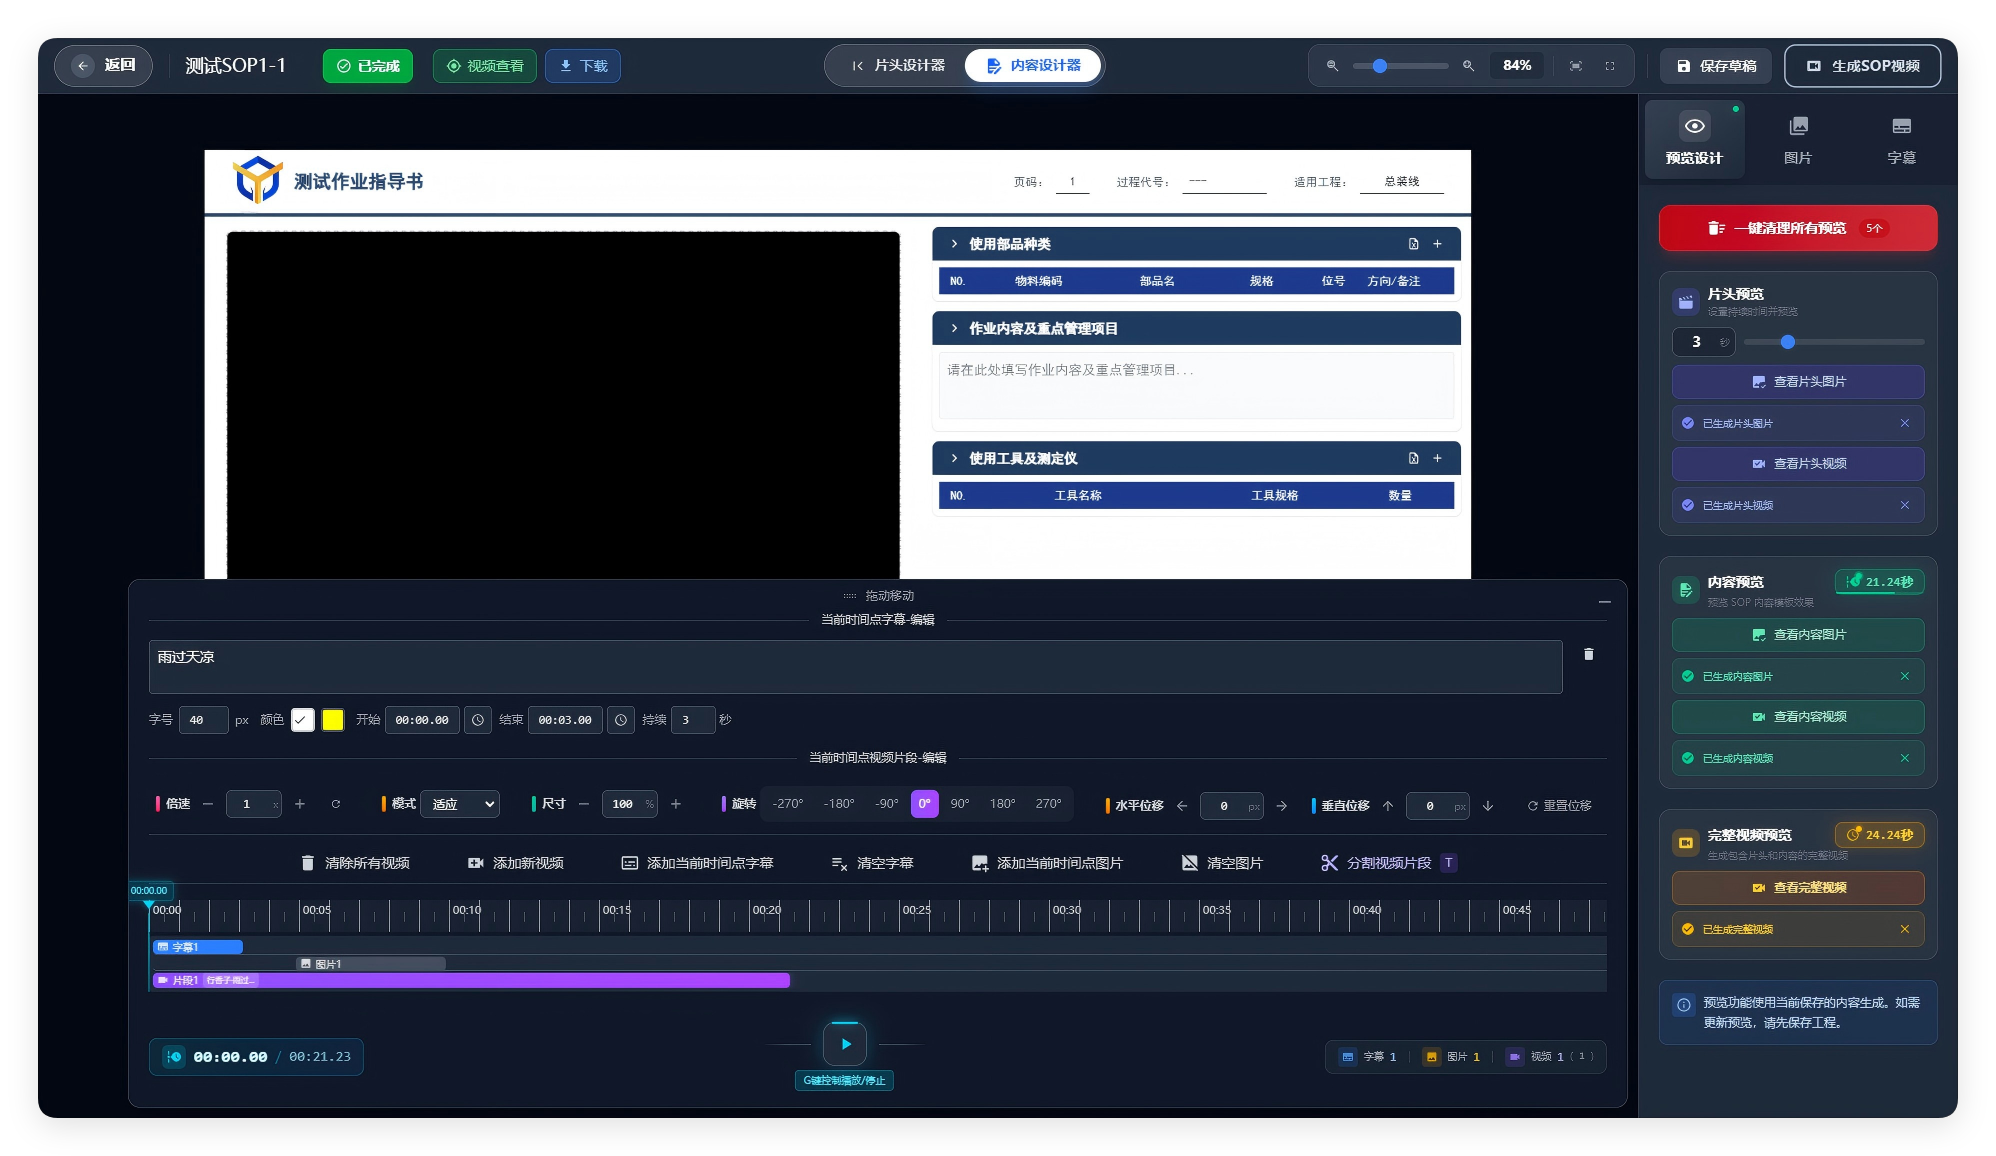Click the document icon in 使用工具及测定仪 header

1413,458
